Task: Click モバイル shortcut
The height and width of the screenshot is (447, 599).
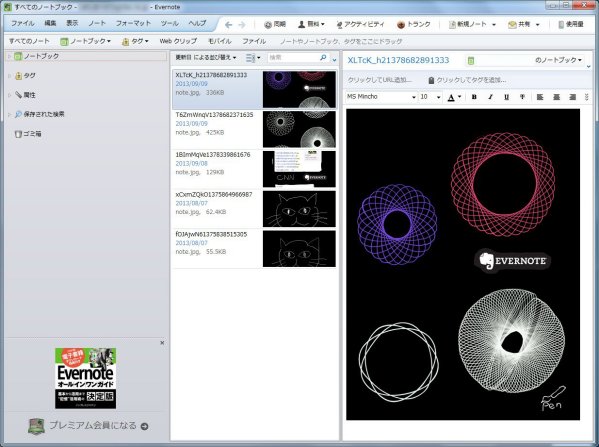Action: pyautogui.click(x=220, y=41)
